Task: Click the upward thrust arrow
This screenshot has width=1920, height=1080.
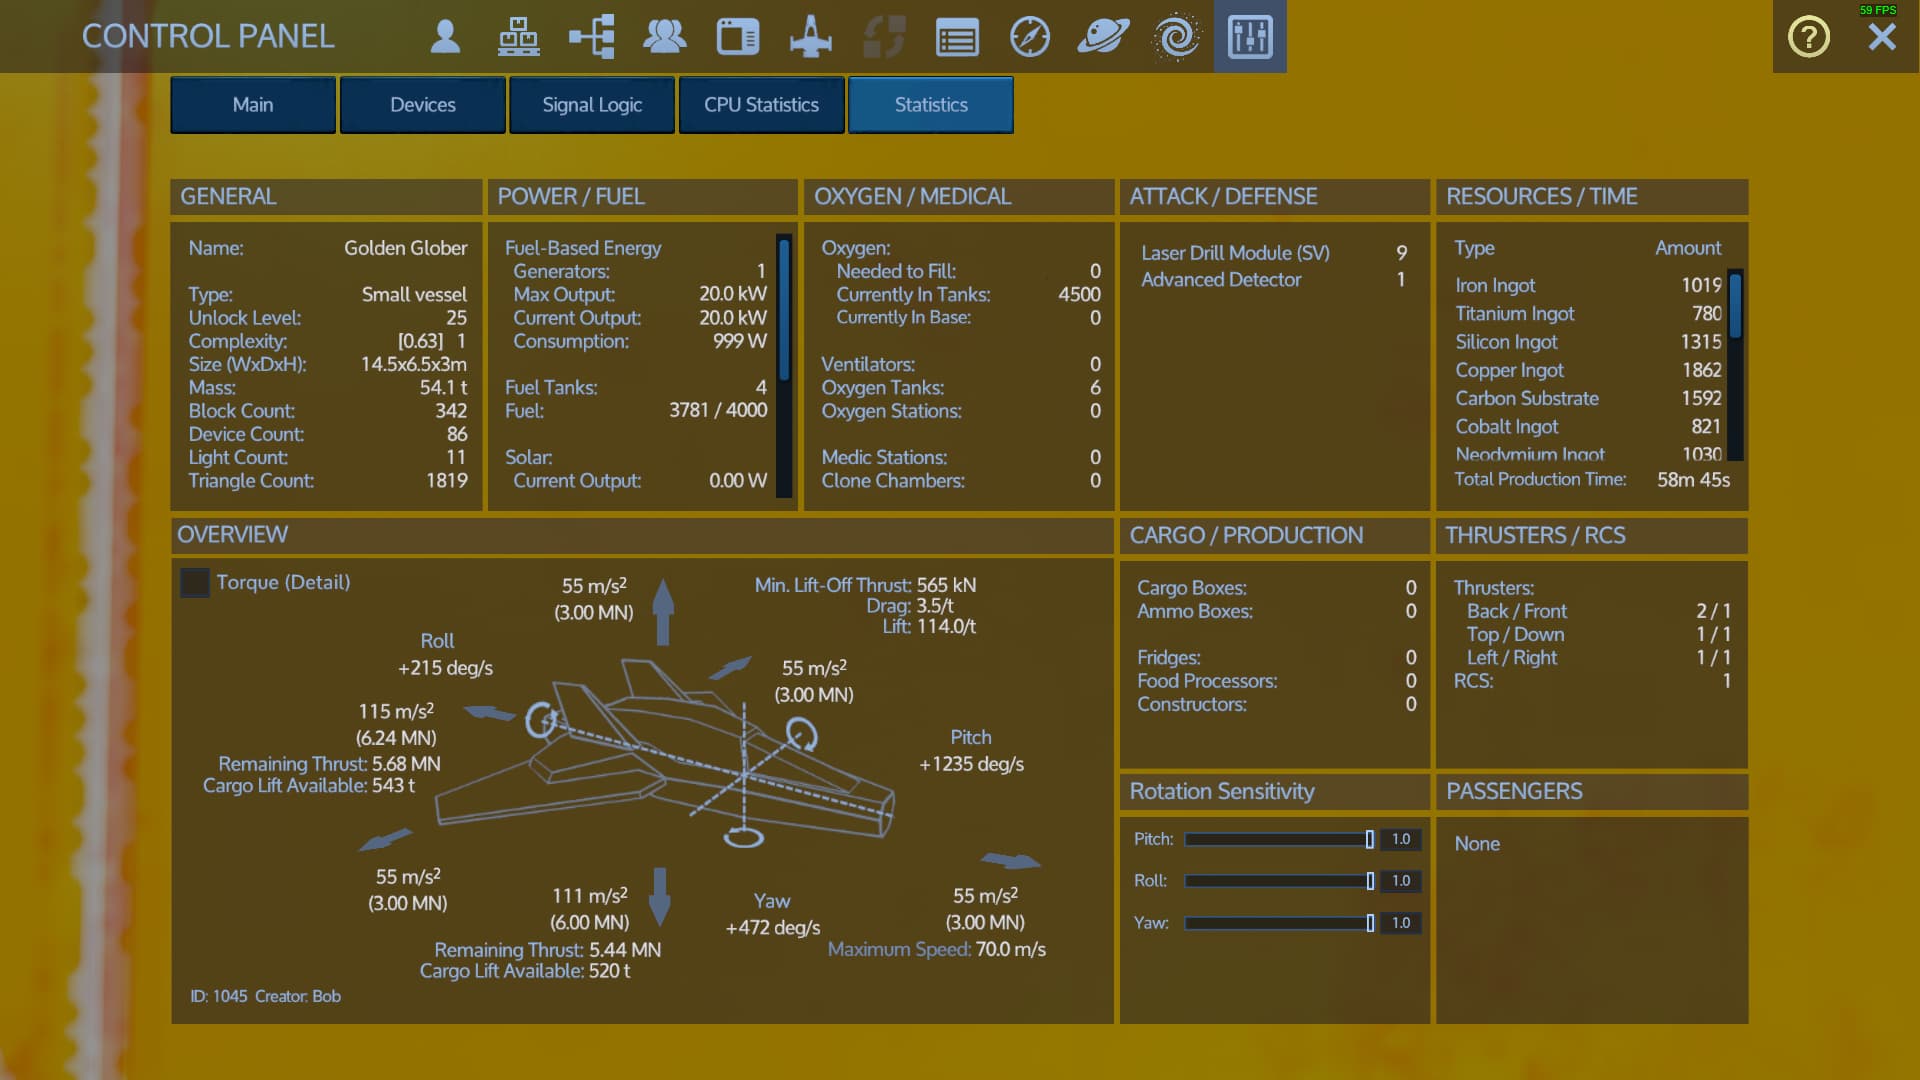Action: [x=663, y=611]
